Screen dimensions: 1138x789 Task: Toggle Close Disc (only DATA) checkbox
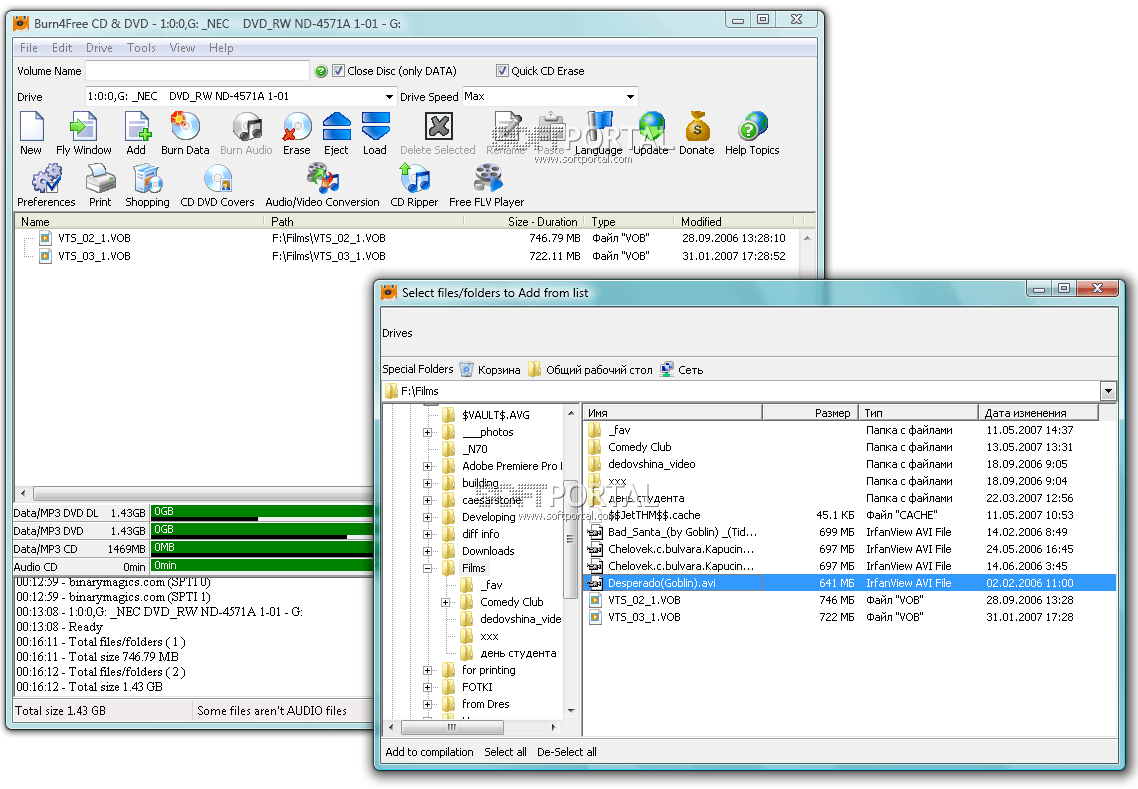pyautogui.click(x=339, y=71)
